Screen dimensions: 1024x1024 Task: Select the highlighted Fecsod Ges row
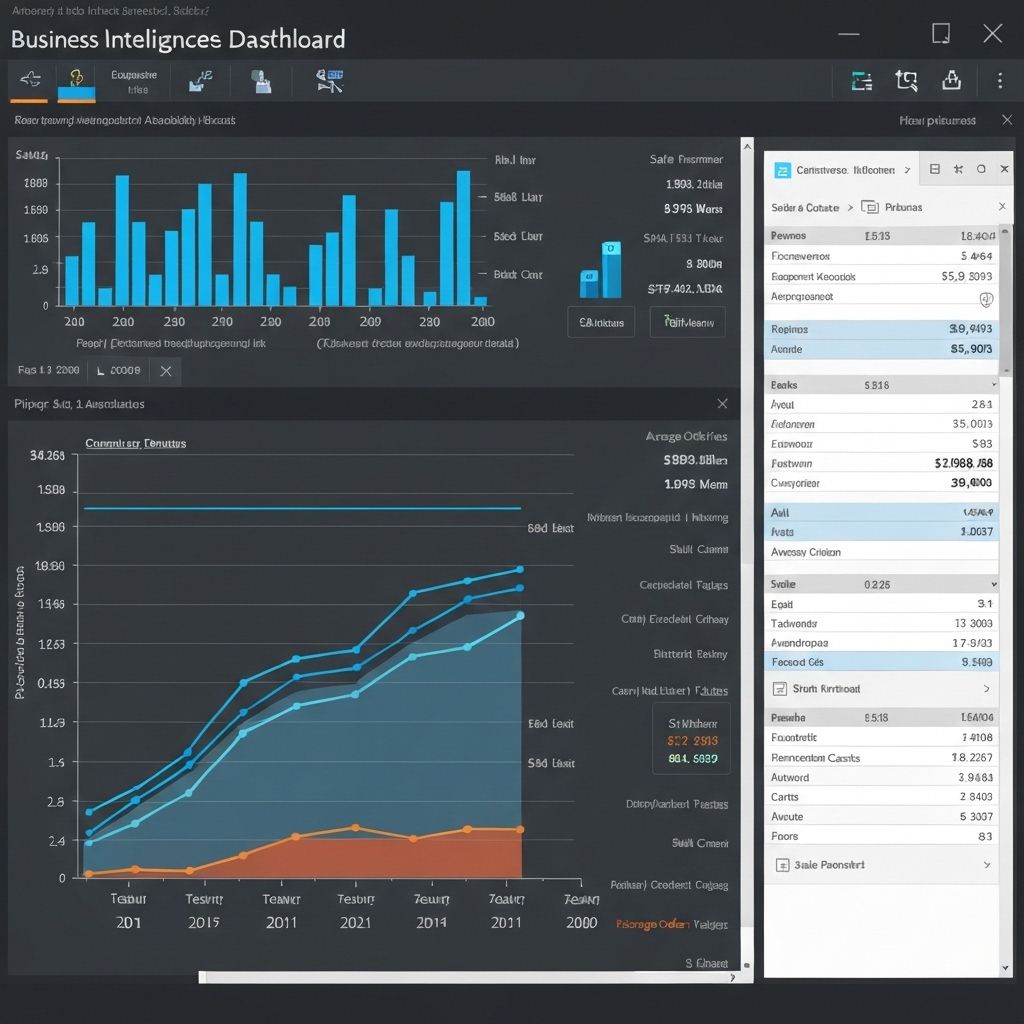(880, 661)
